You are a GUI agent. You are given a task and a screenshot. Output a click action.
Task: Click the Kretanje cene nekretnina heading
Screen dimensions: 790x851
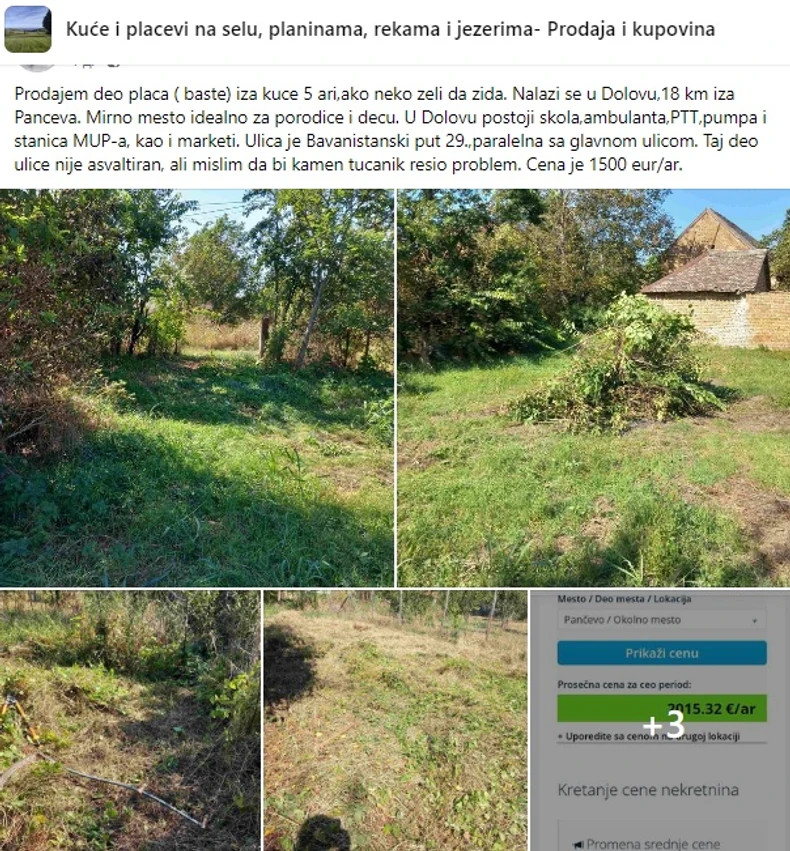648,790
